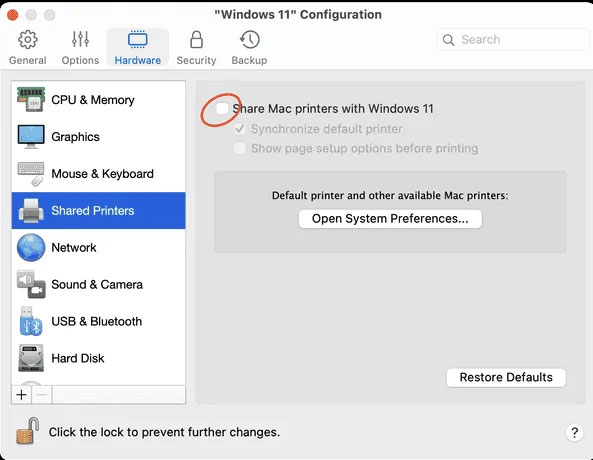593x460 pixels.
Task: Open the Backup clock icon
Action: pyautogui.click(x=249, y=40)
